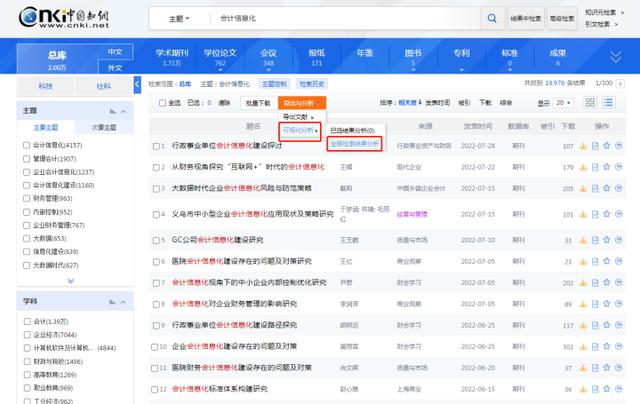Open the 检索历史 link
Image resolution: width=640 pixels, height=404 pixels.
(312, 84)
